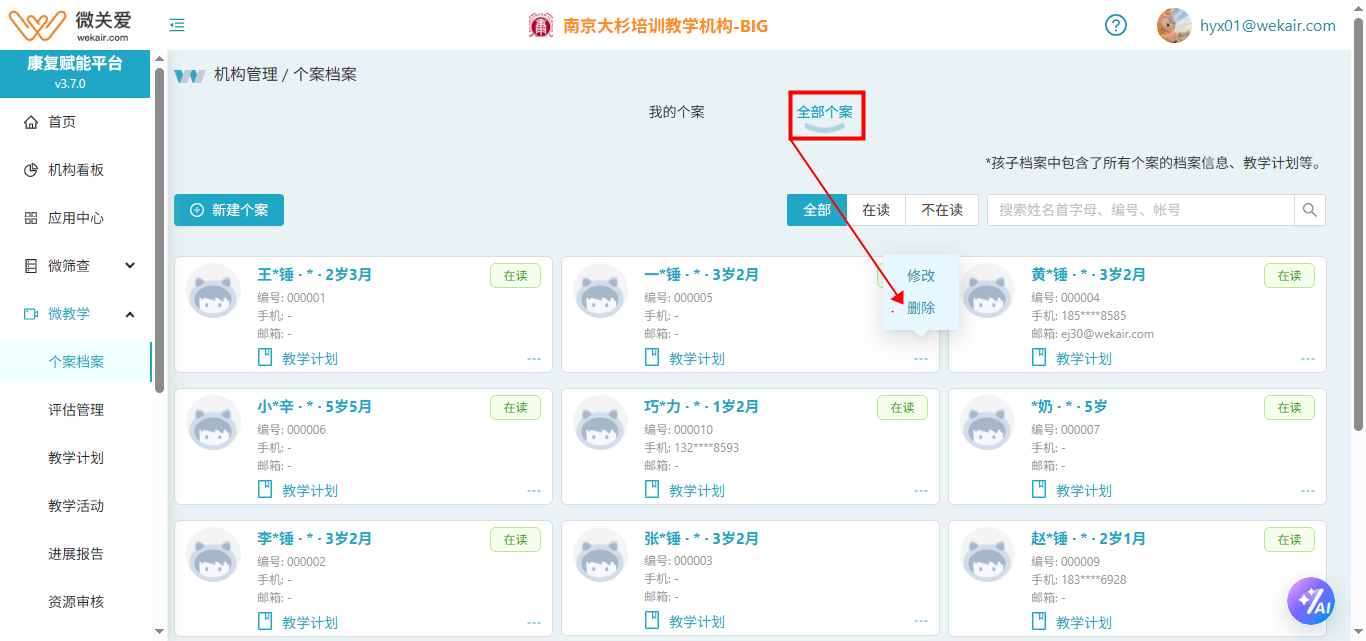Select the 在读 filter option

[x=876, y=210]
